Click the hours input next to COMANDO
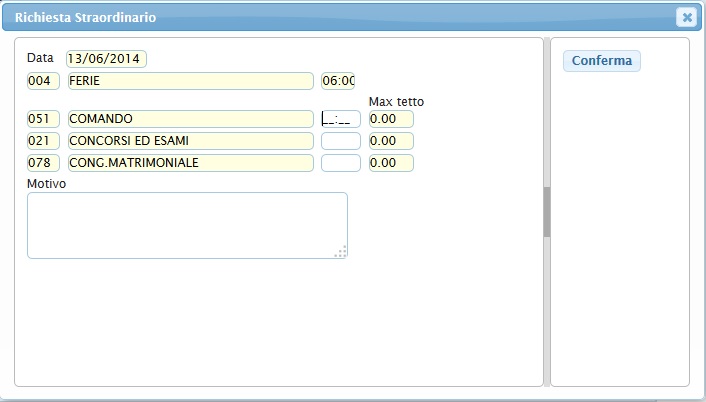This screenshot has width=706, height=402. click(x=340, y=119)
